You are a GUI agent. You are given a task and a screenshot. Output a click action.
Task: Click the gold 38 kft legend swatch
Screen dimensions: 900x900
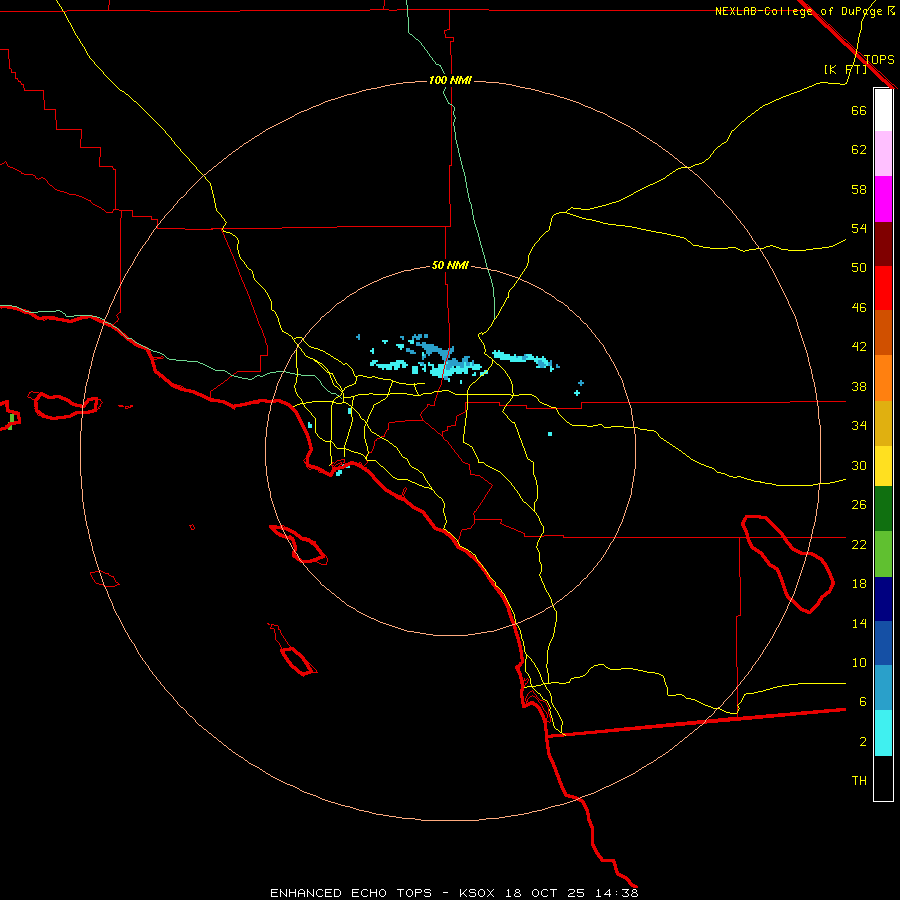883,423
